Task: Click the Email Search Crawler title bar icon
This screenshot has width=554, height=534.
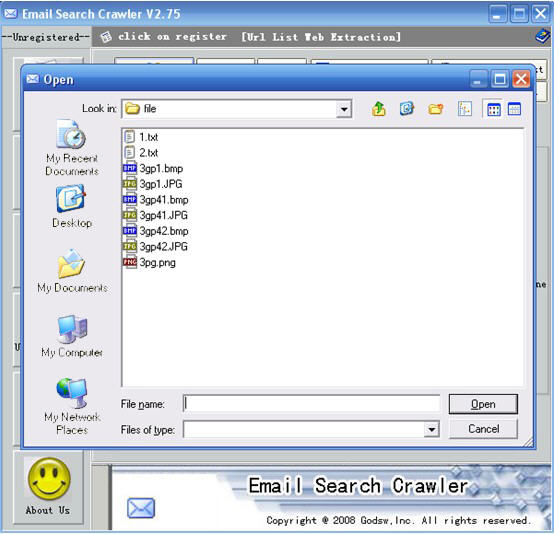Action: pos(10,14)
